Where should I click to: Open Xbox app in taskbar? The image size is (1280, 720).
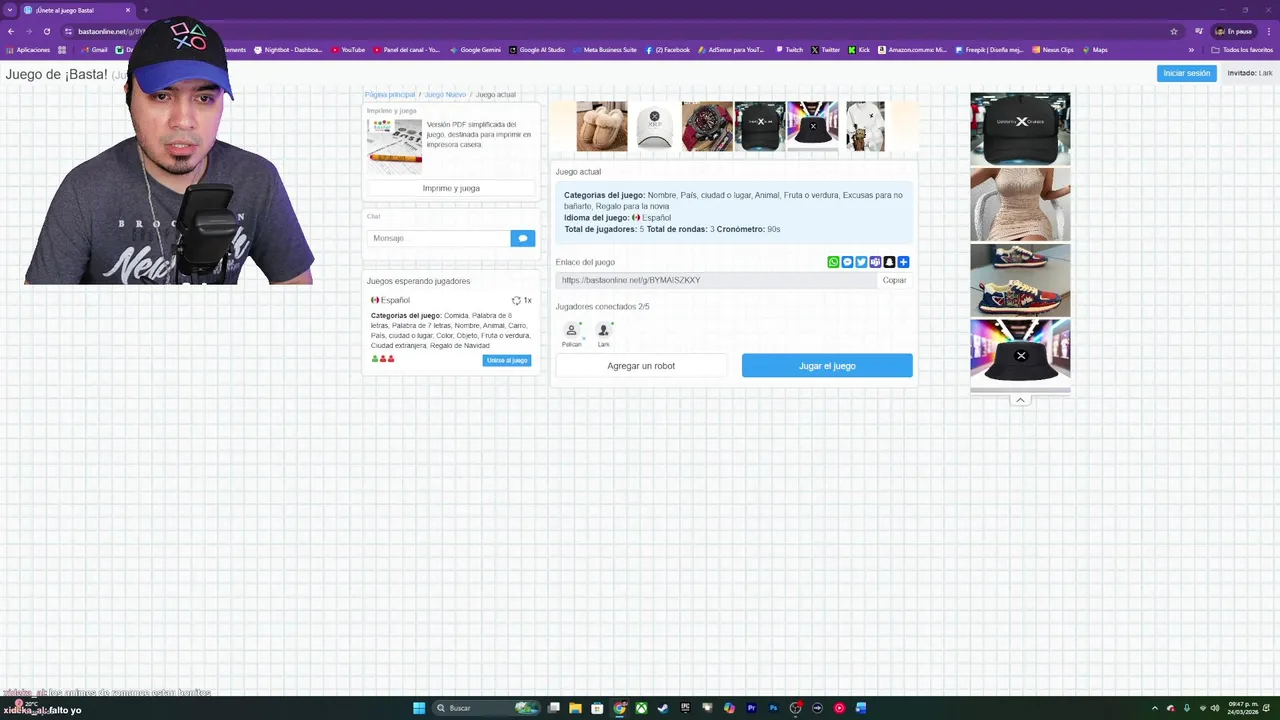[641, 708]
